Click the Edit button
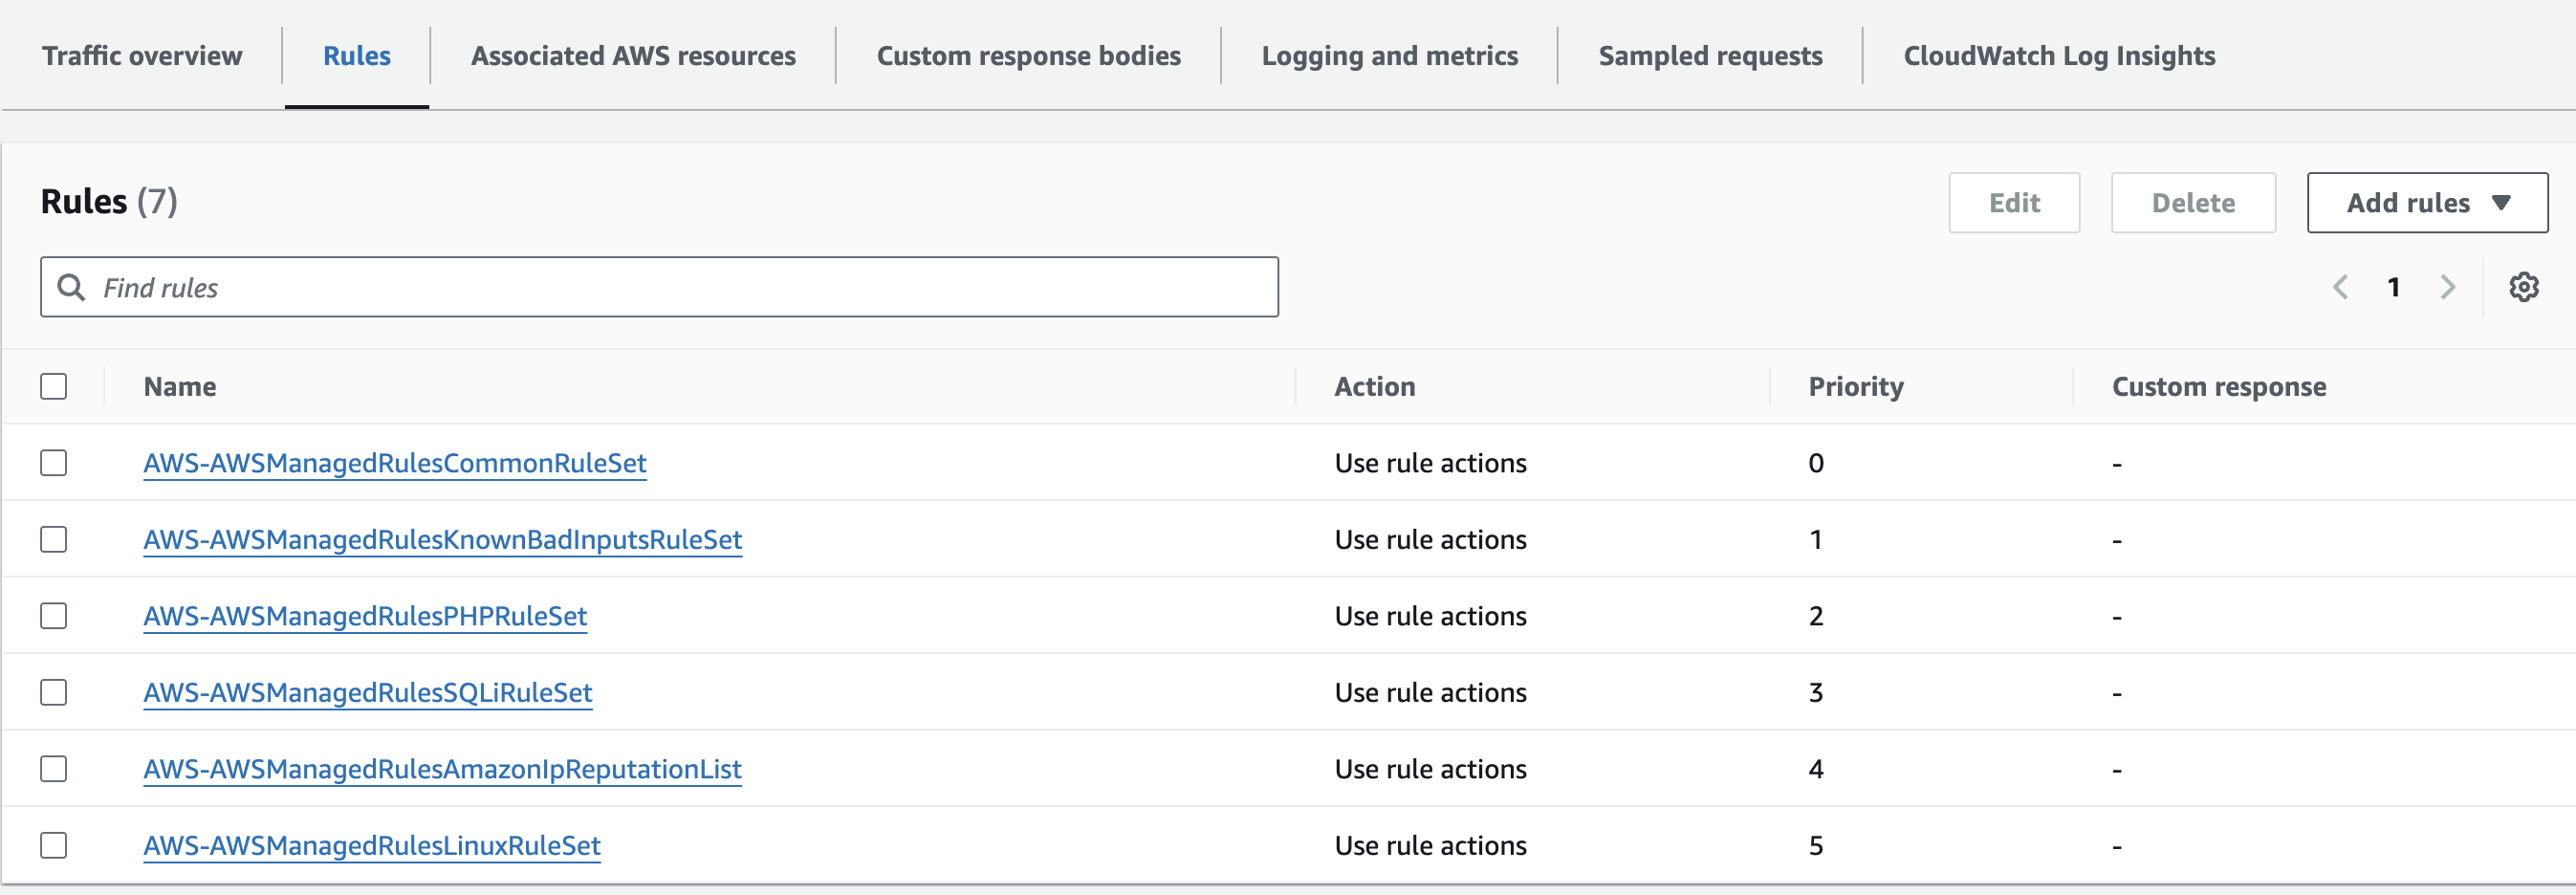This screenshot has height=895, width=2576. pyautogui.click(x=2014, y=202)
